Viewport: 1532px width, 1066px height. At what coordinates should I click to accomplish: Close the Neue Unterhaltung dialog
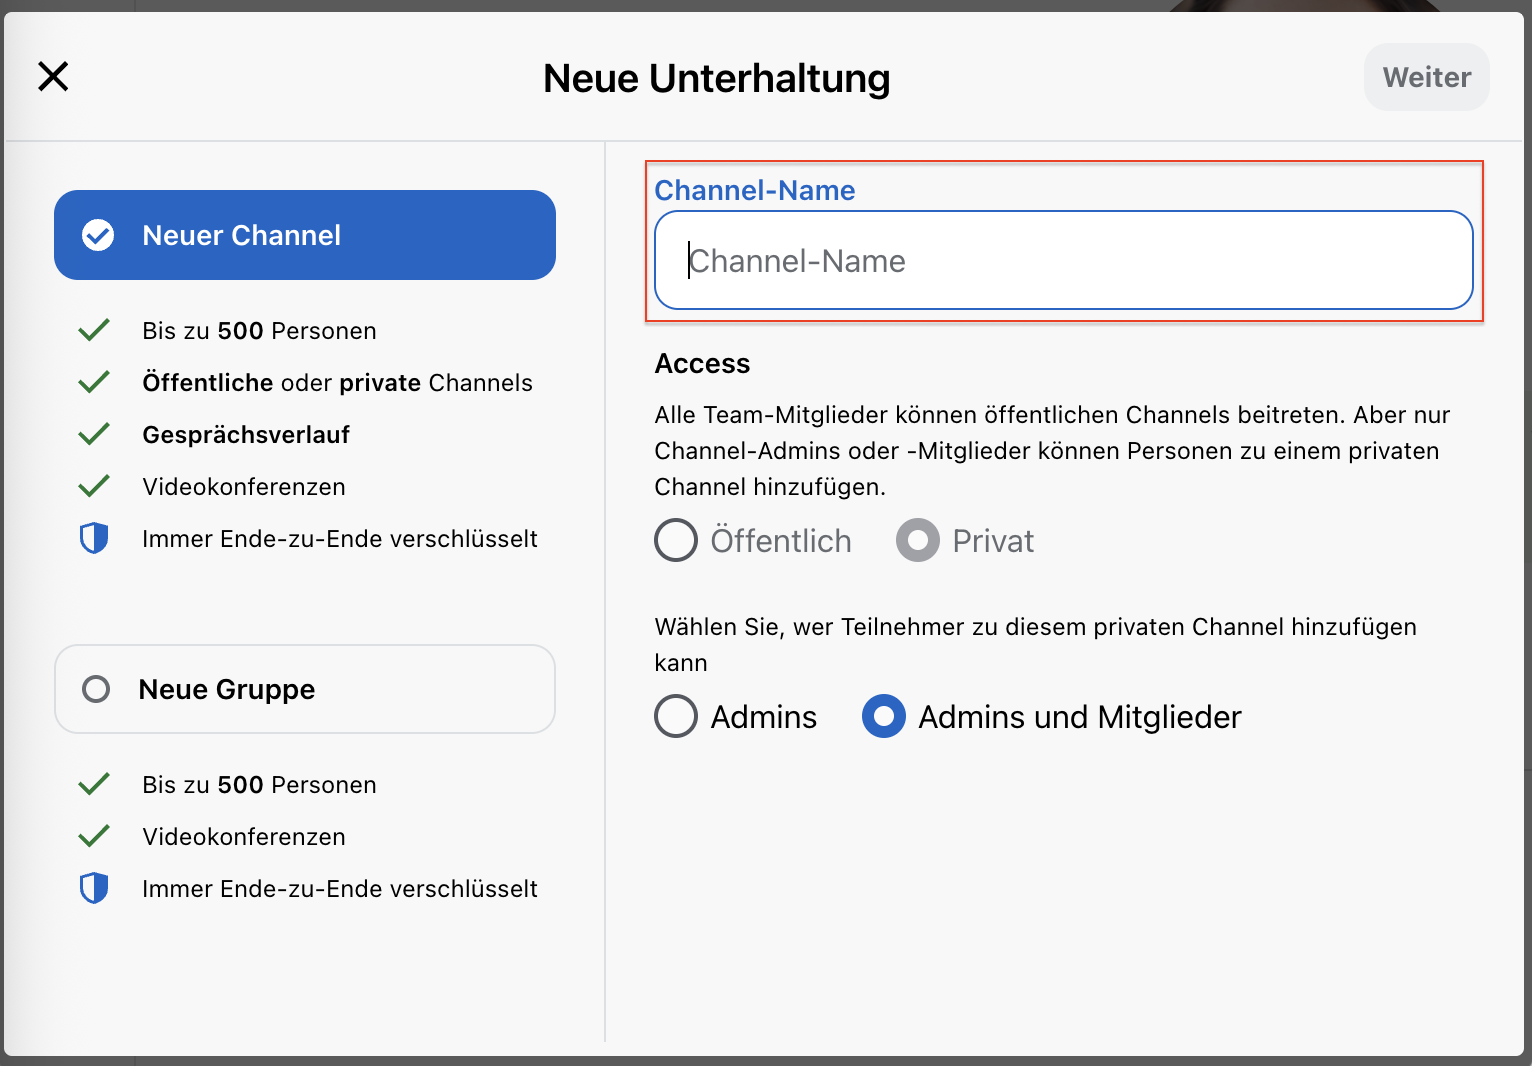click(x=53, y=76)
